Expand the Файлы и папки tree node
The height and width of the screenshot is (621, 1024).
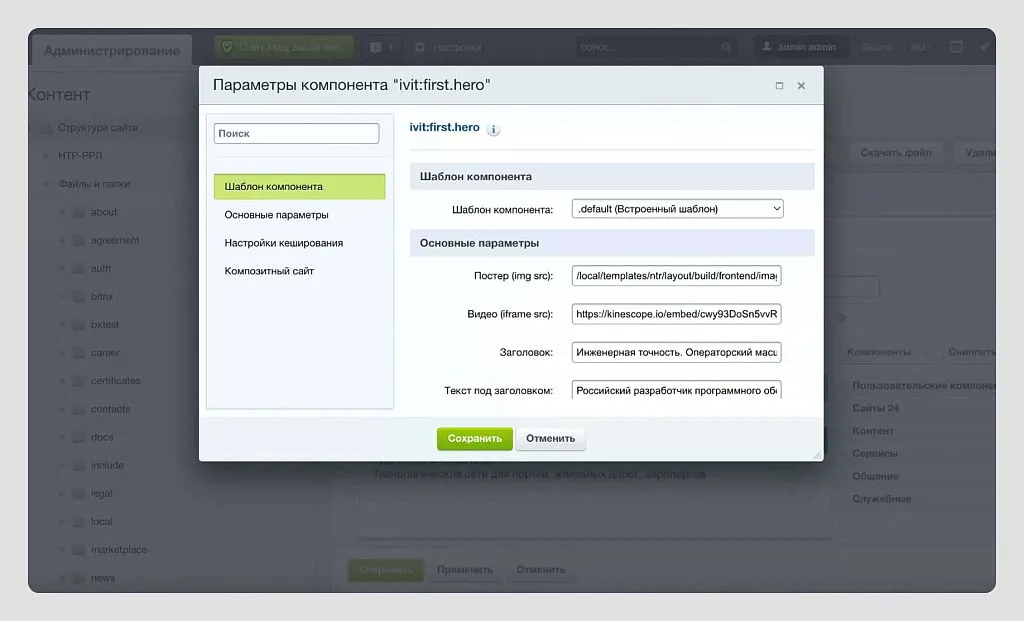45,184
